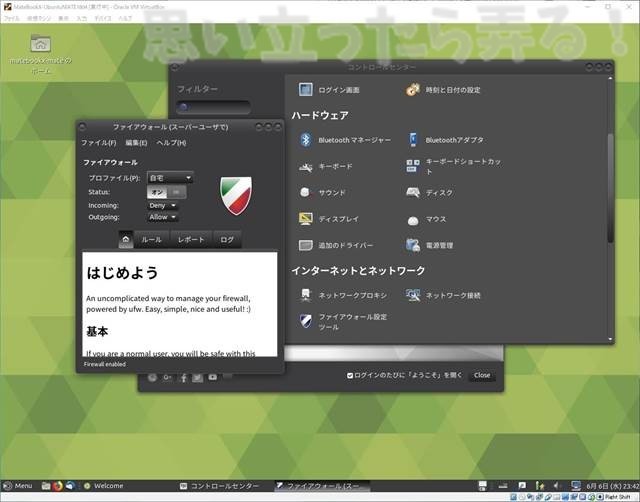This screenshot has height=502, width=640.
Task: Open Bluetooth マネージャー in Control Center
Action: click(x=345, y=140)
